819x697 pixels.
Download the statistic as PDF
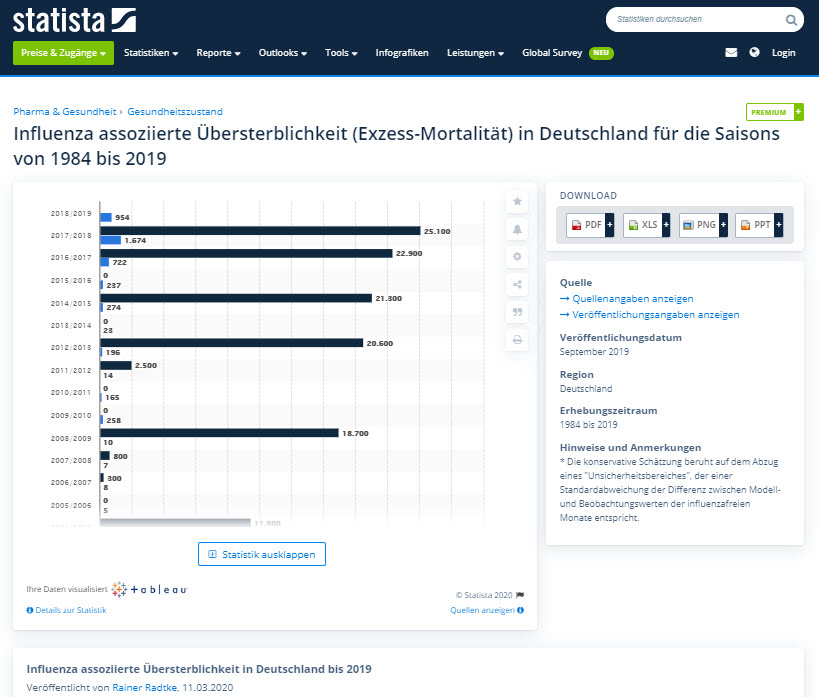pyautogui.click(x=589, y=225)
